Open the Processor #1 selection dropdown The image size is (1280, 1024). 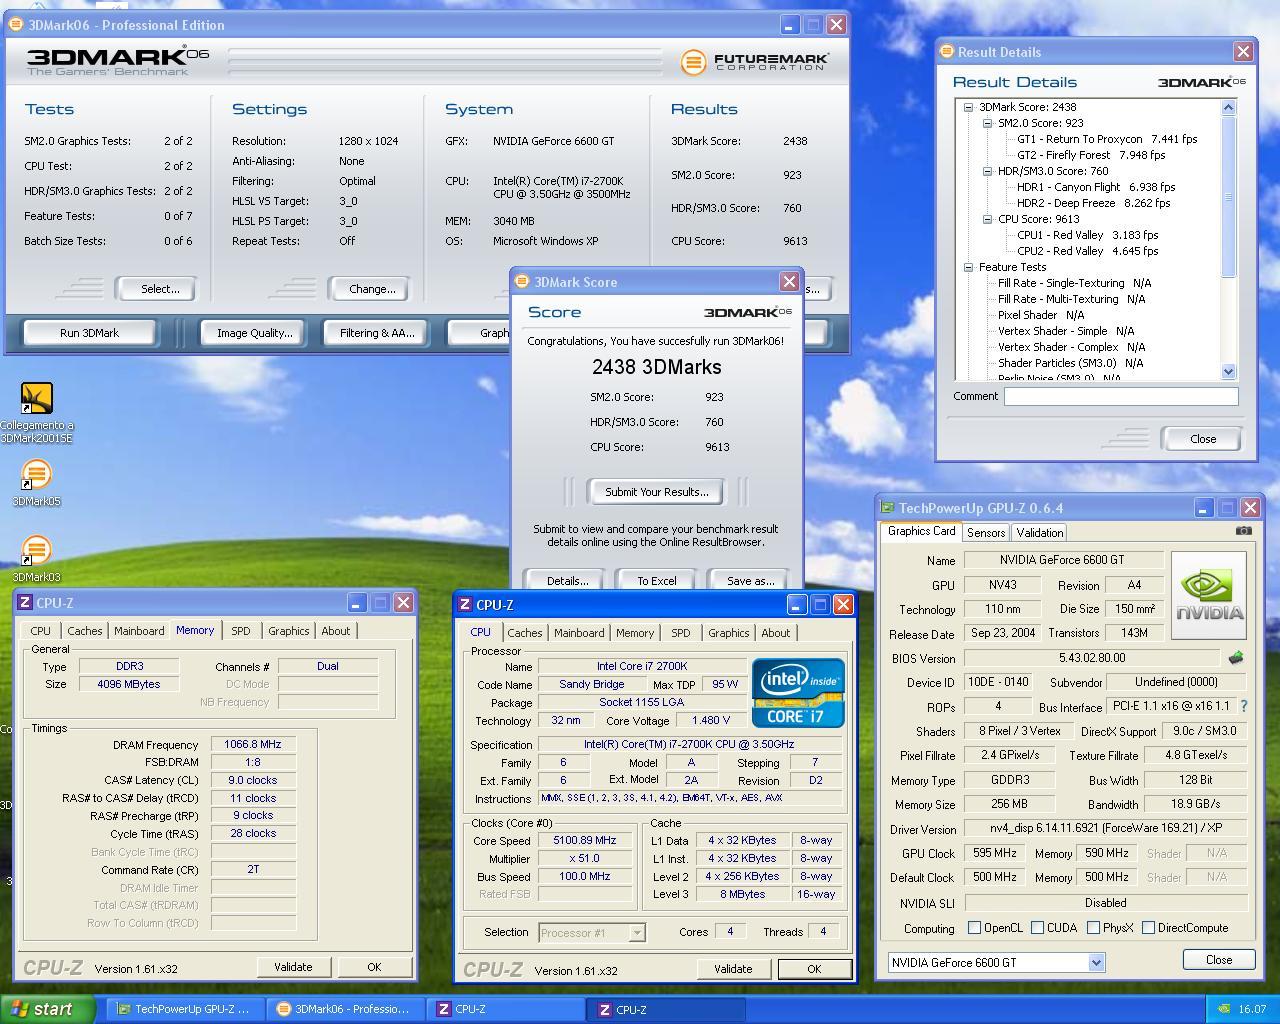point(636,933)
